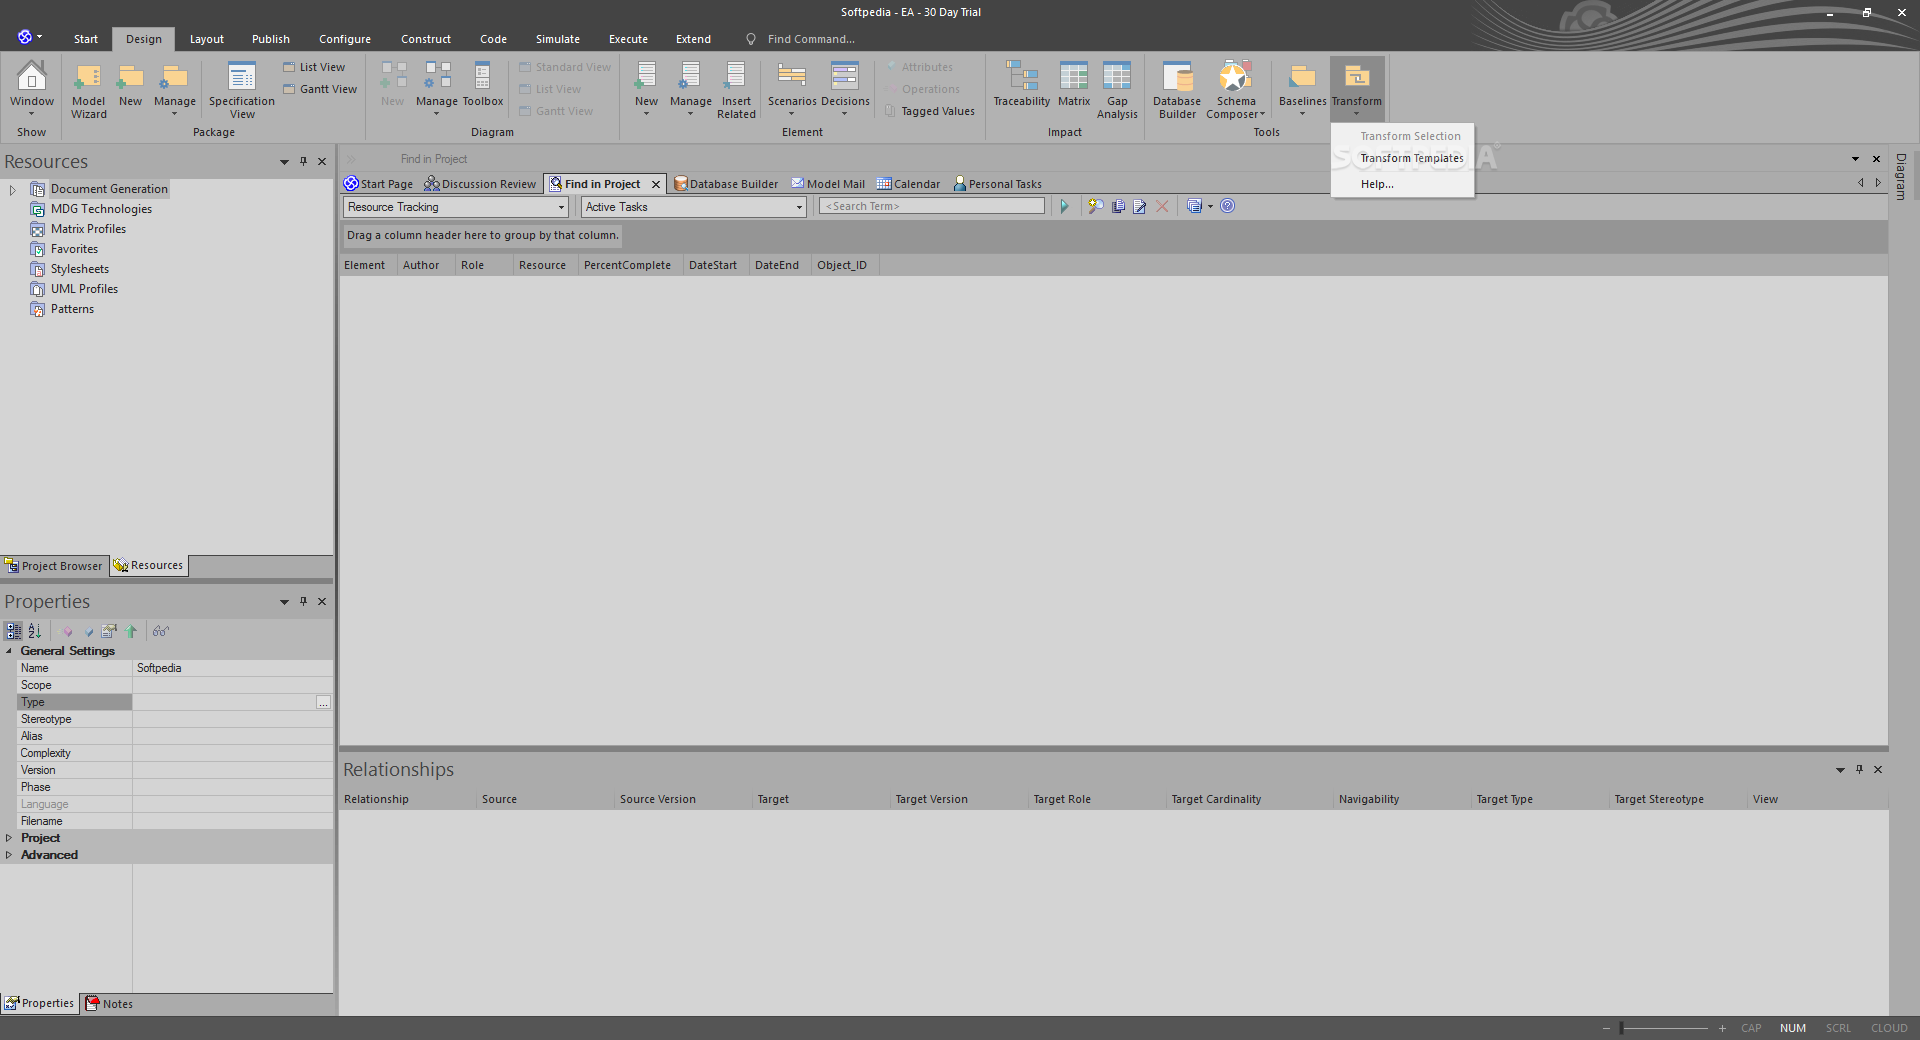The height and width of the screenshot is (1040, 1920).
Task: Open the Tagged Values window
Action: [930, 111]
